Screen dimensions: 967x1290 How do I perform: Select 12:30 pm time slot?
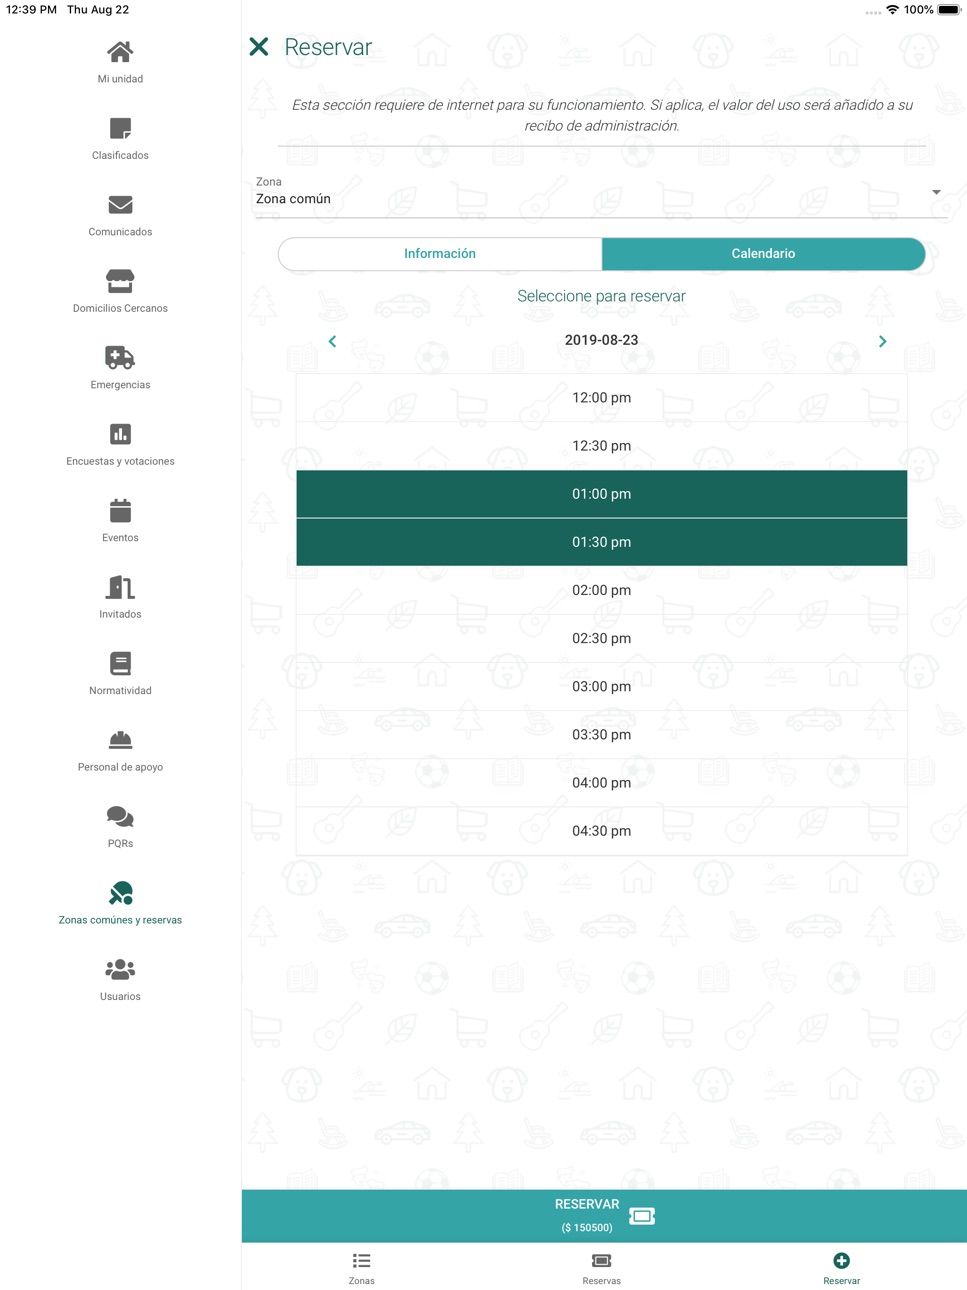tap(601, 446)
